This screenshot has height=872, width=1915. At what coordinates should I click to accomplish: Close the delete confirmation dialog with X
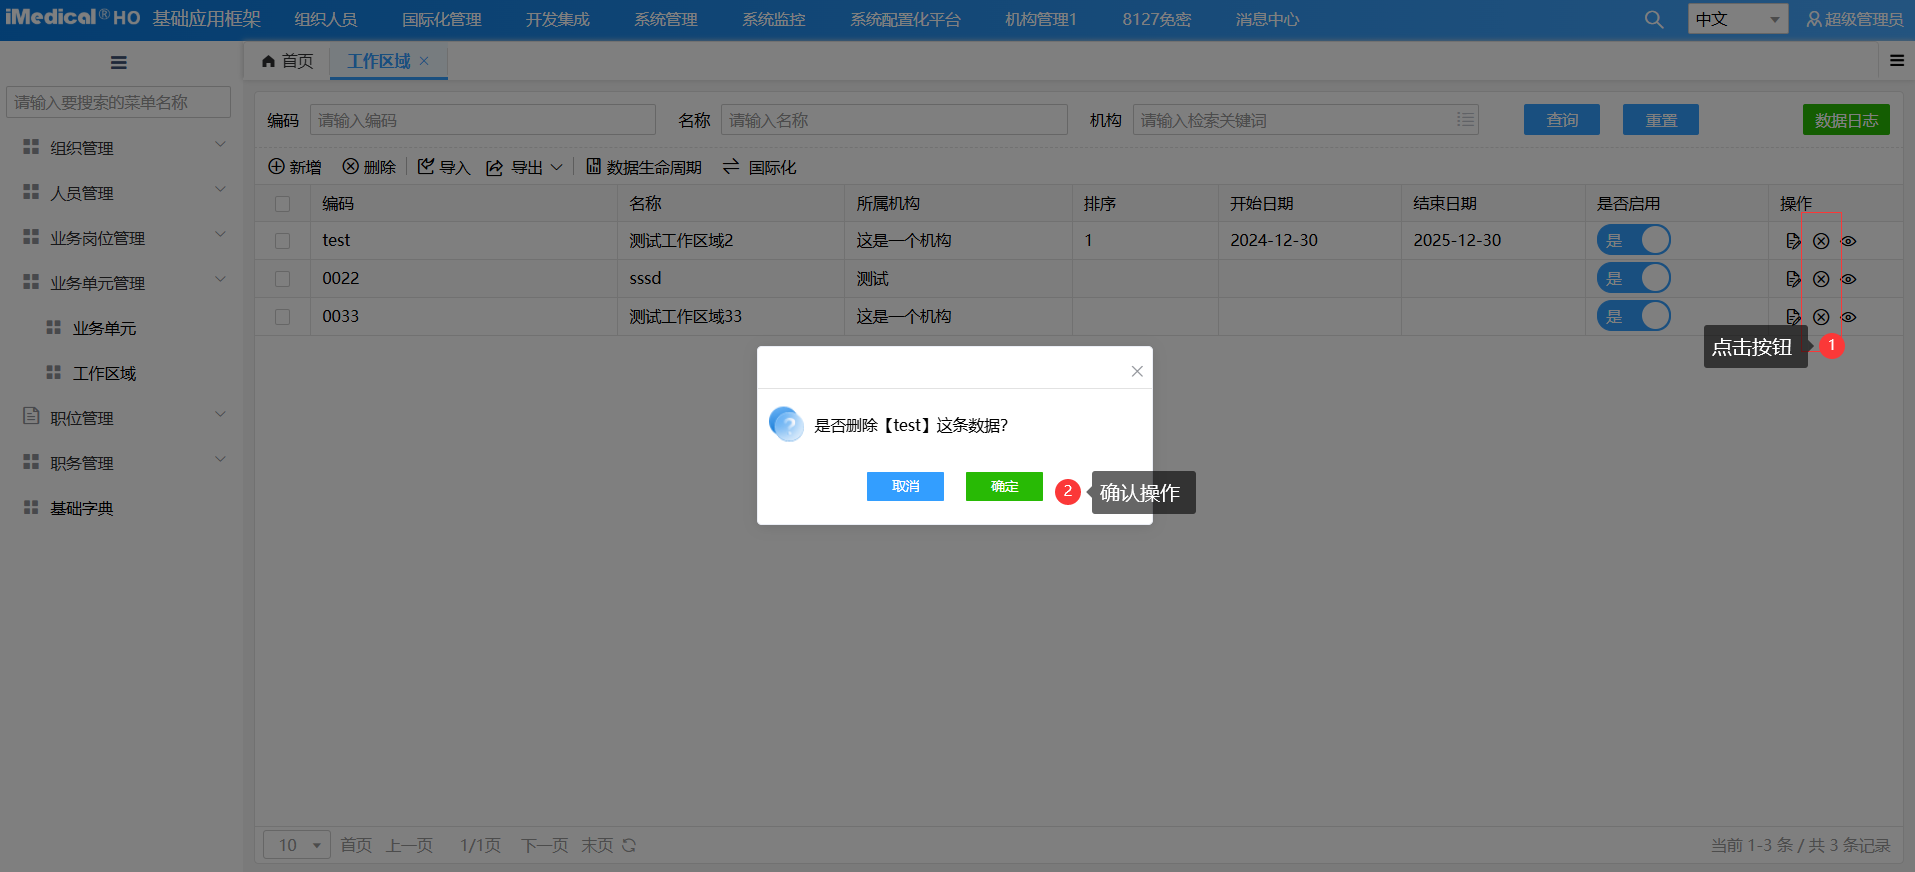point(1137,371)
